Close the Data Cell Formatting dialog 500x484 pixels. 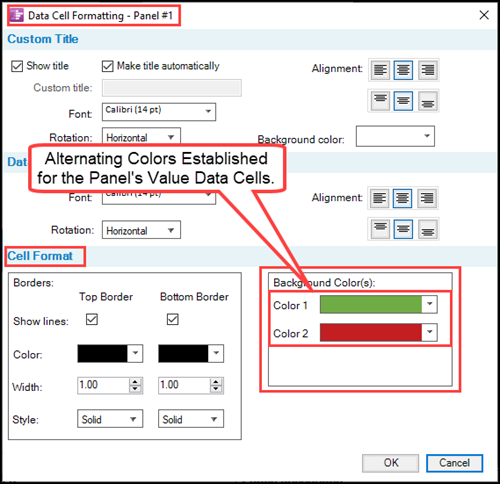point(484,15)
